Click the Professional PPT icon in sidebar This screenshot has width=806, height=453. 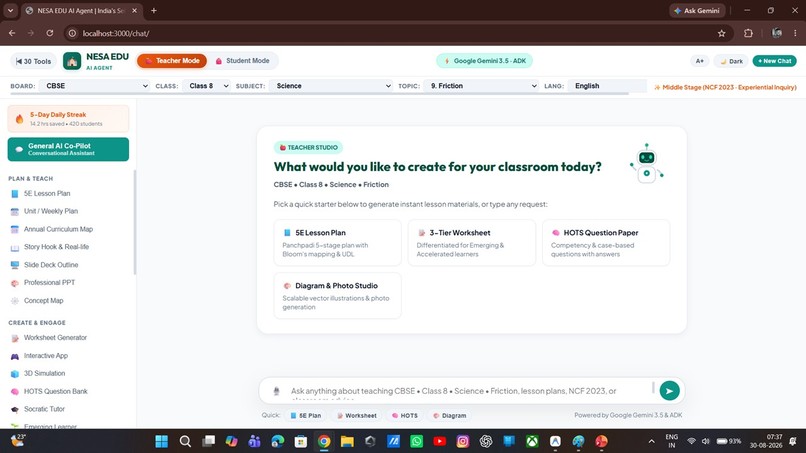click(15, 283)
